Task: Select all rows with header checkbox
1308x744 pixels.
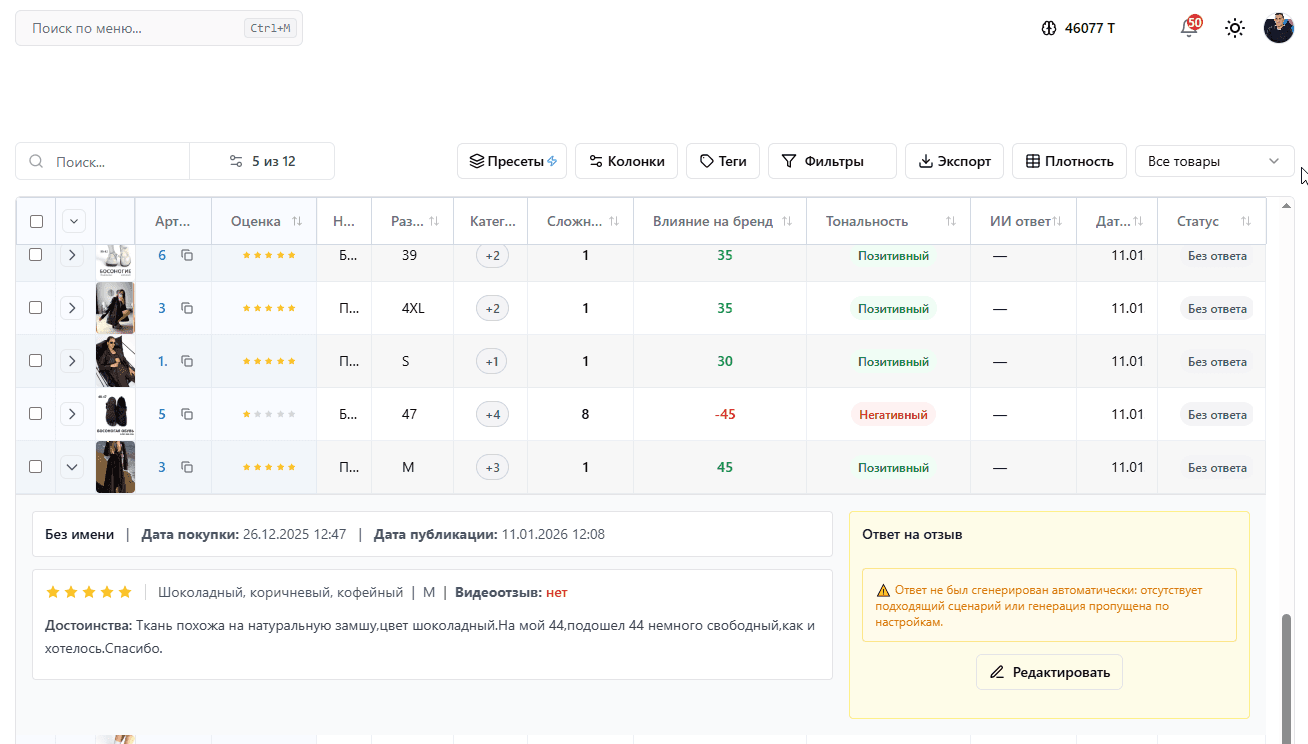Action: (36, 221)
